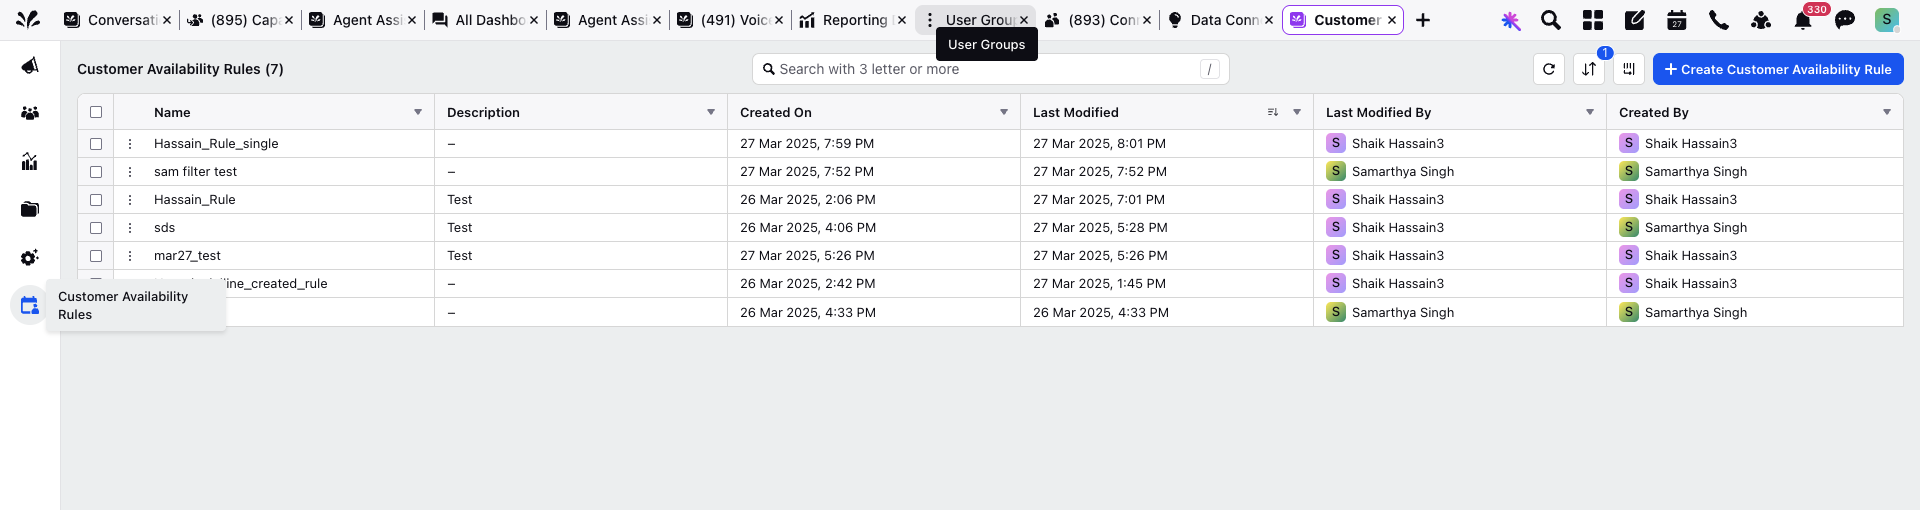This screenshot has height=510, width=1920.
Task: Open the column manager icon
Action: [1629, 69]
